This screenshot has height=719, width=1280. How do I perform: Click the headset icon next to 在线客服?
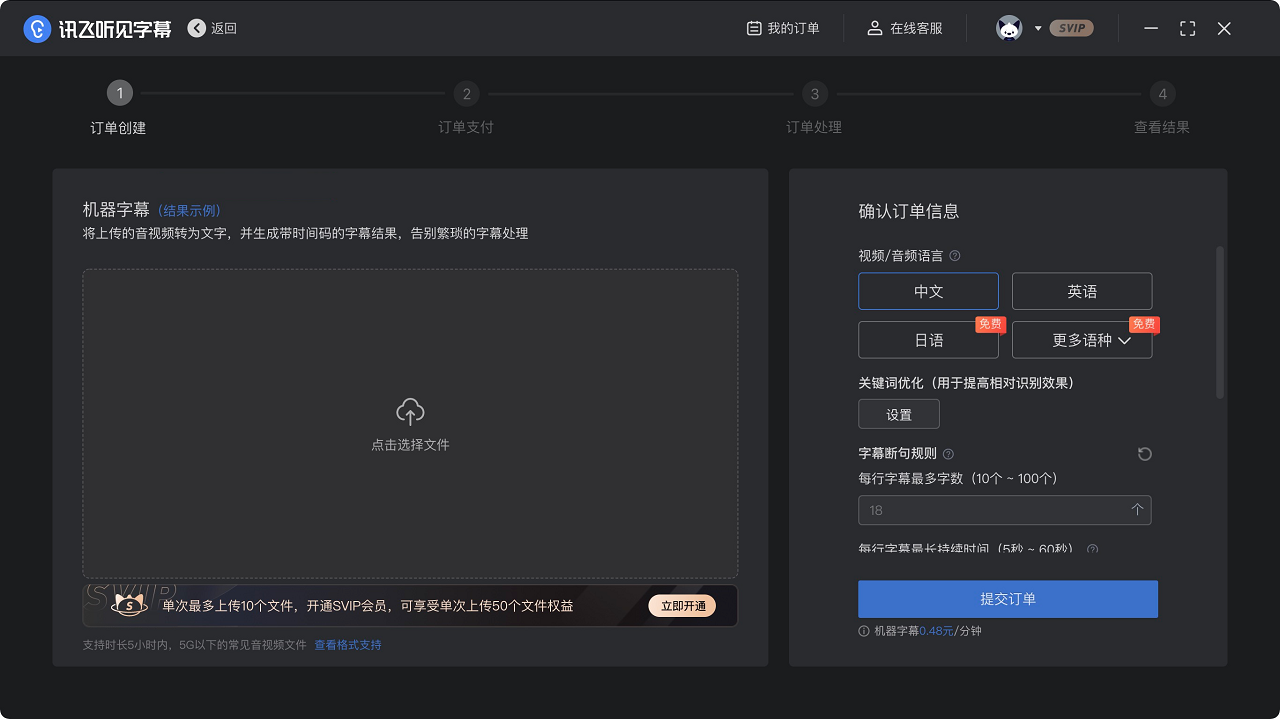point(874,28)
